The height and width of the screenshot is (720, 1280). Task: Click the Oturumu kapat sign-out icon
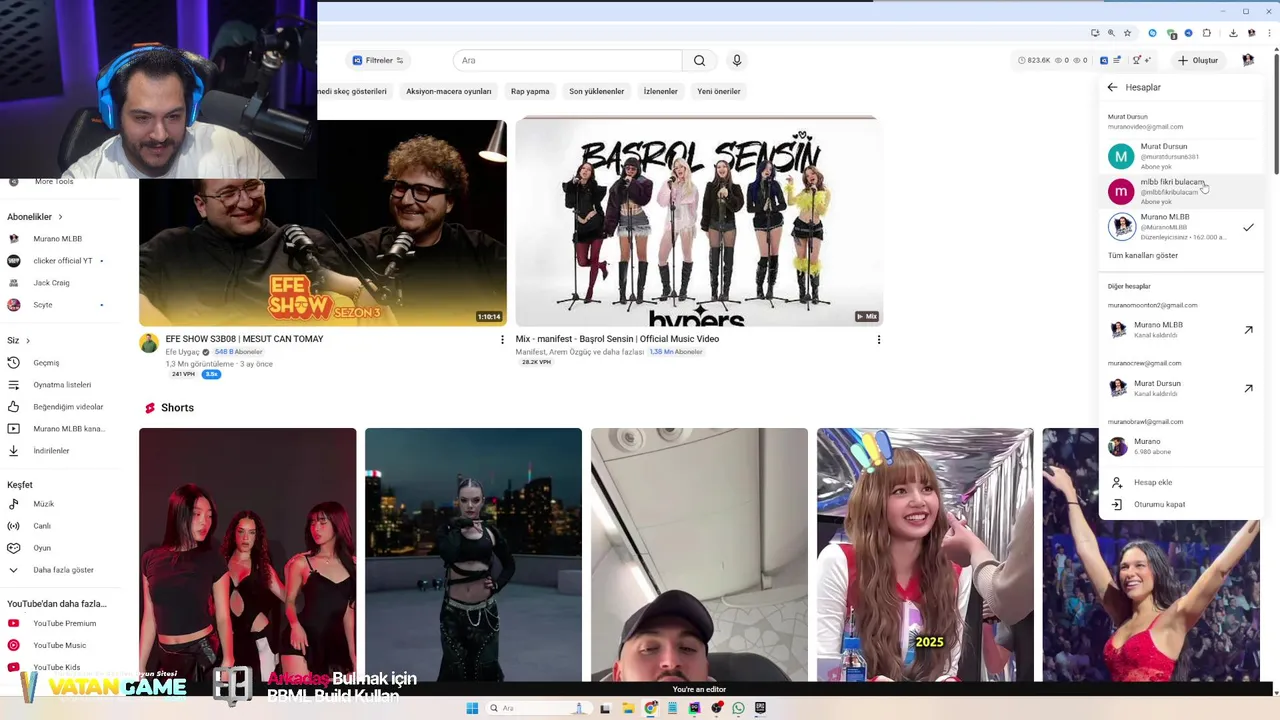(x=1117, y=504)
